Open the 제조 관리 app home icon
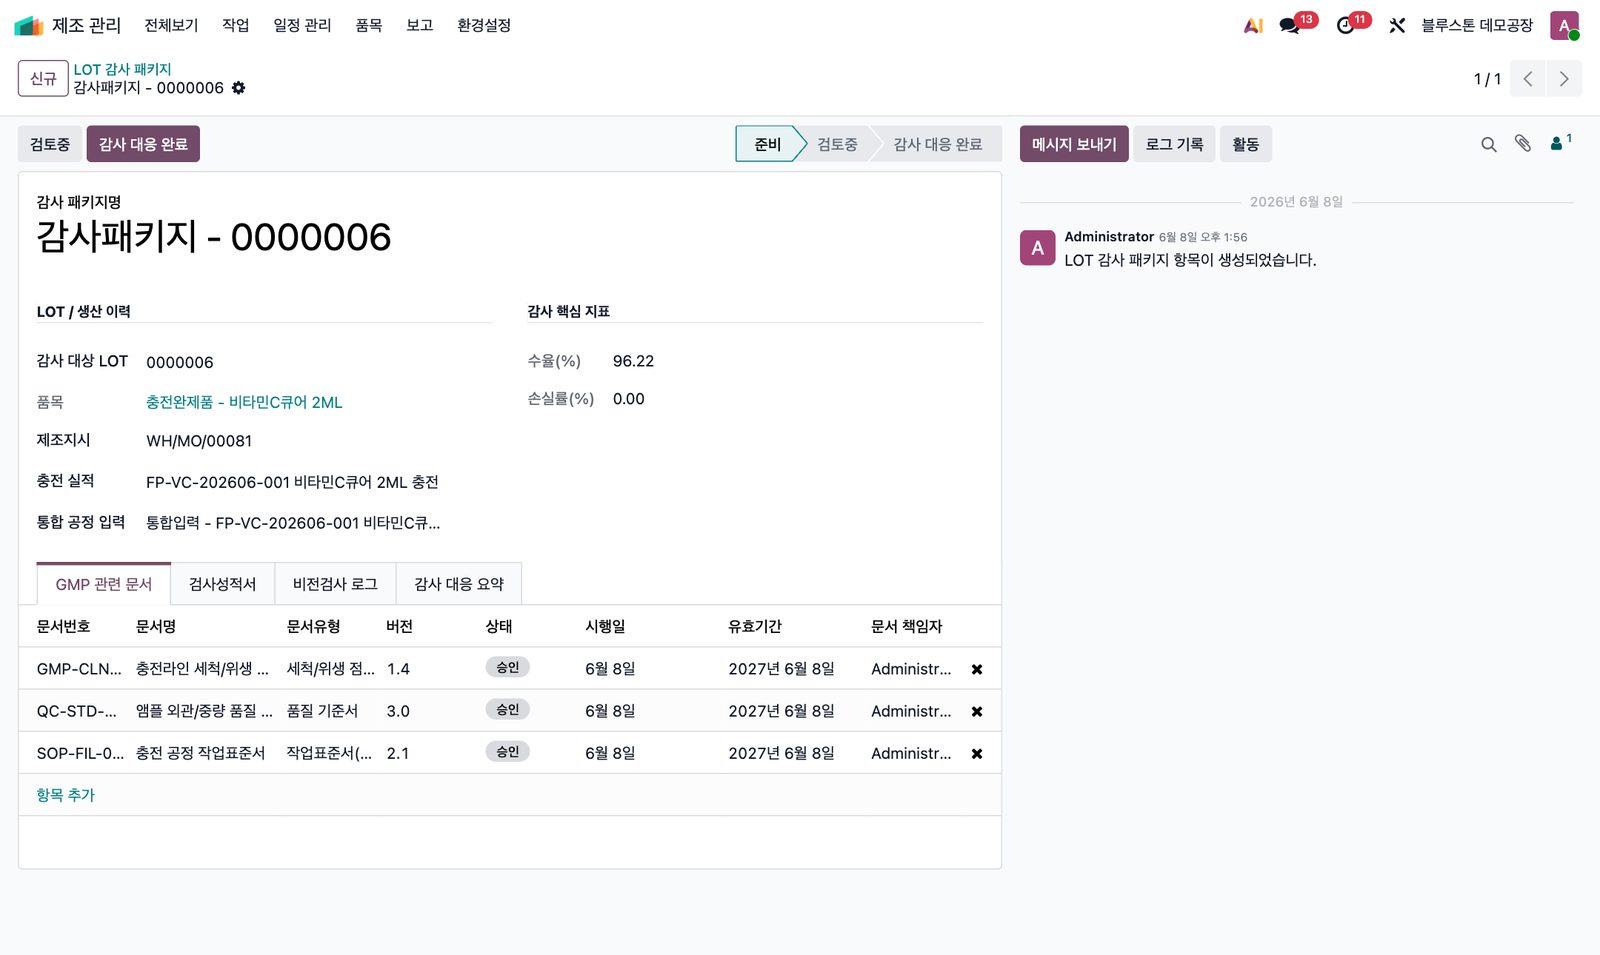This screenshot has width=1600, height=955. tap(29, 25)
